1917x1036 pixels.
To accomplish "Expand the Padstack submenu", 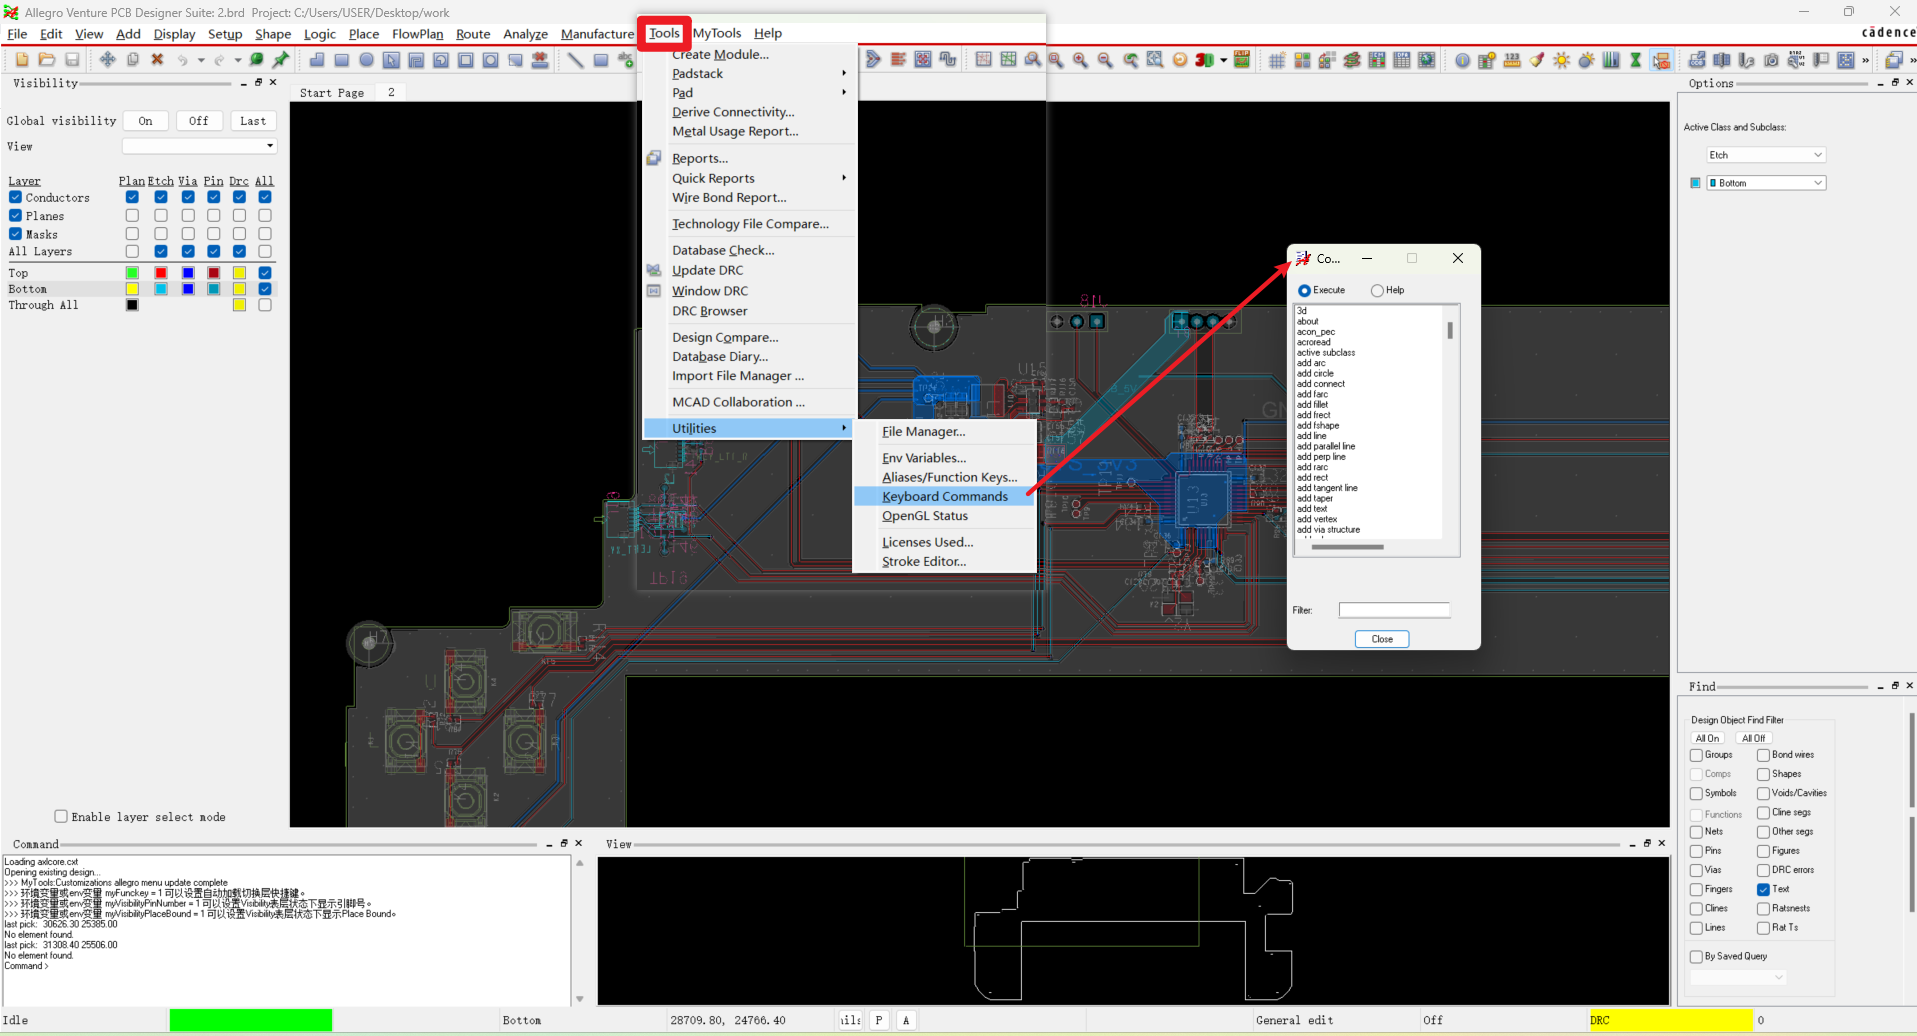I will point(750,73).
